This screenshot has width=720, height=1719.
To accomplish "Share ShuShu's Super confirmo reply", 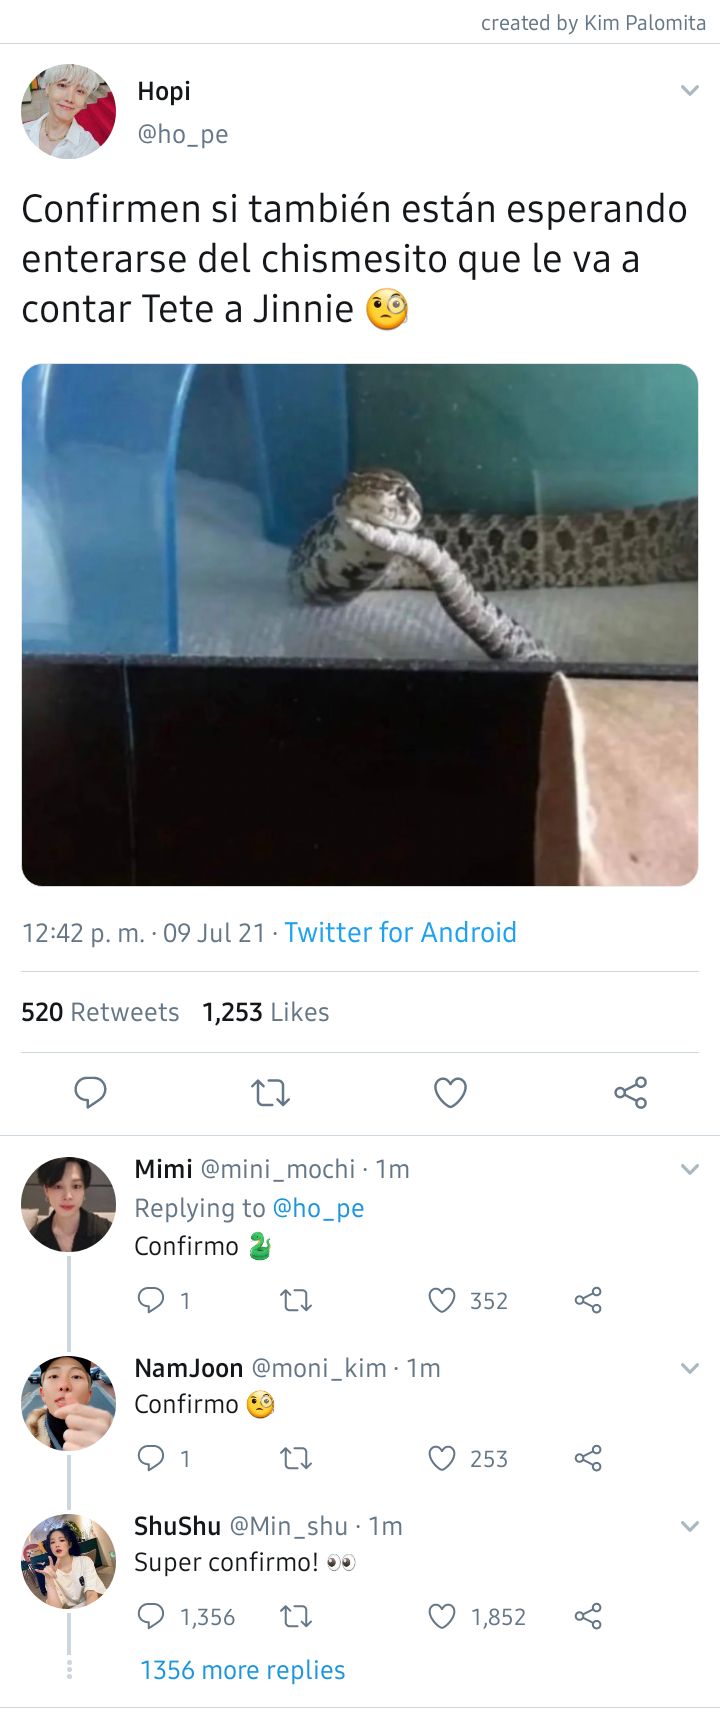I will click(x=588, y=1616).
